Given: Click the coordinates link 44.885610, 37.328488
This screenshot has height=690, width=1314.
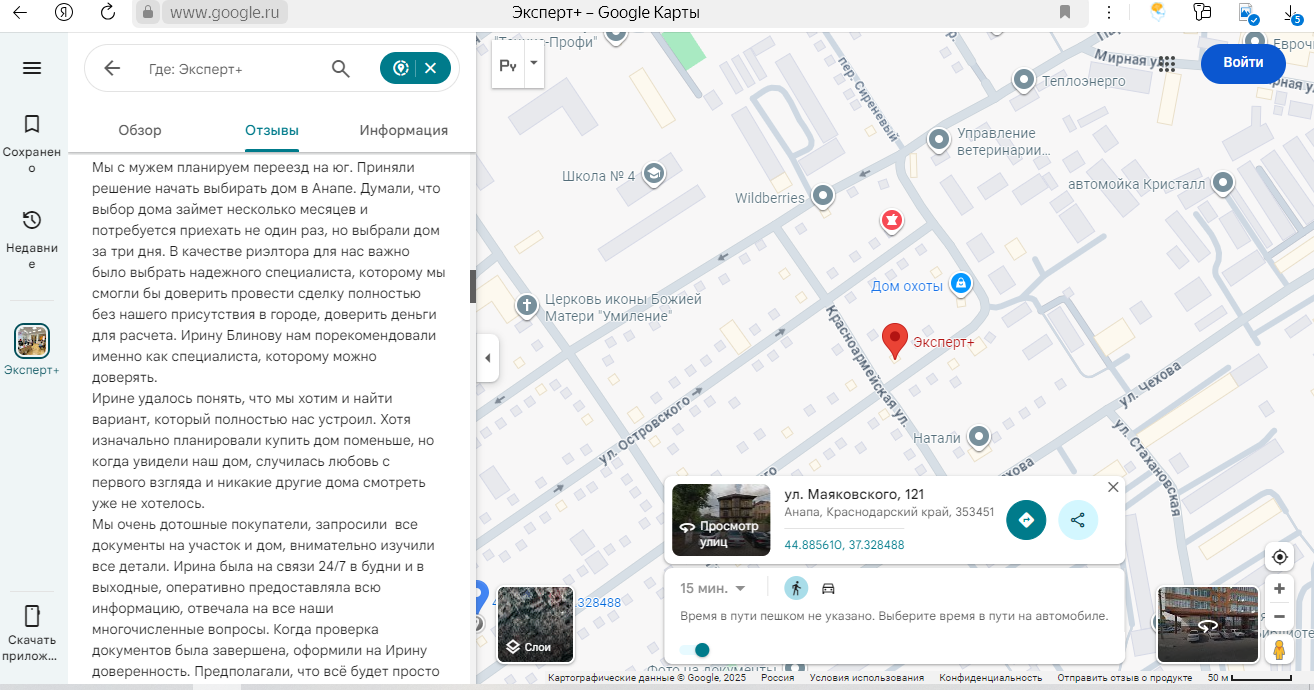Looking at the screenshot, I should click(844, 545).
